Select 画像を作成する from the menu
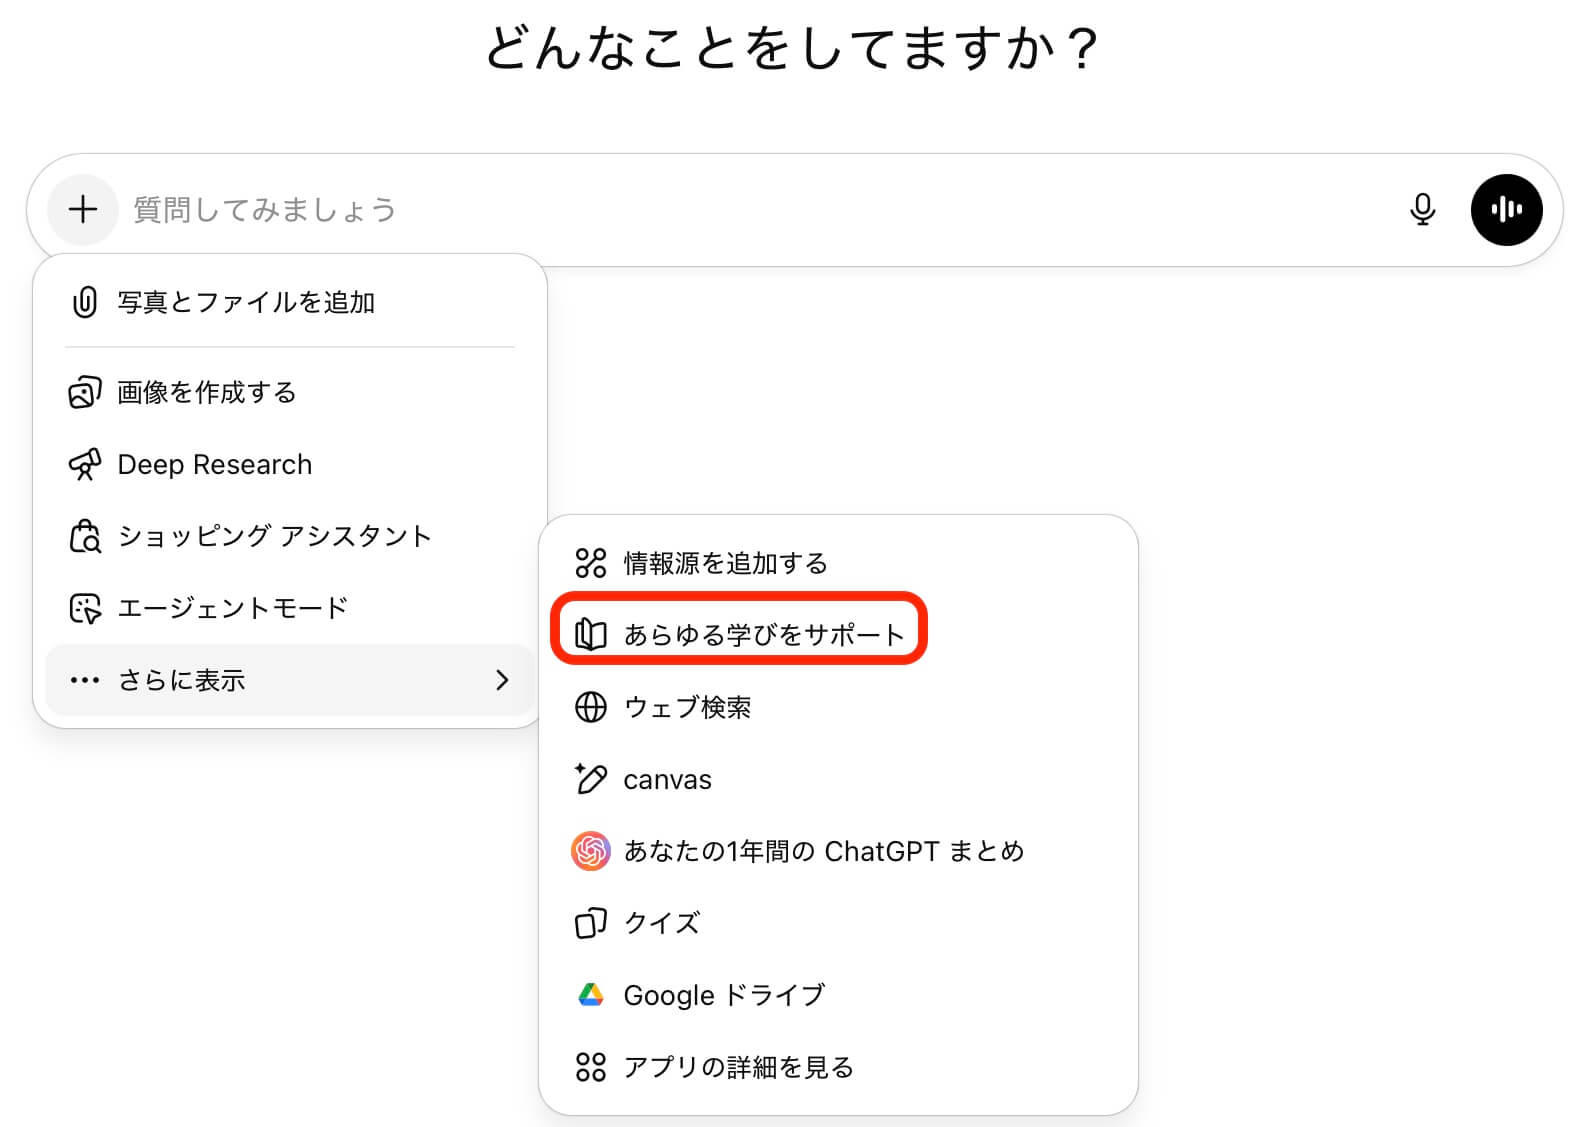 point(207,393)
